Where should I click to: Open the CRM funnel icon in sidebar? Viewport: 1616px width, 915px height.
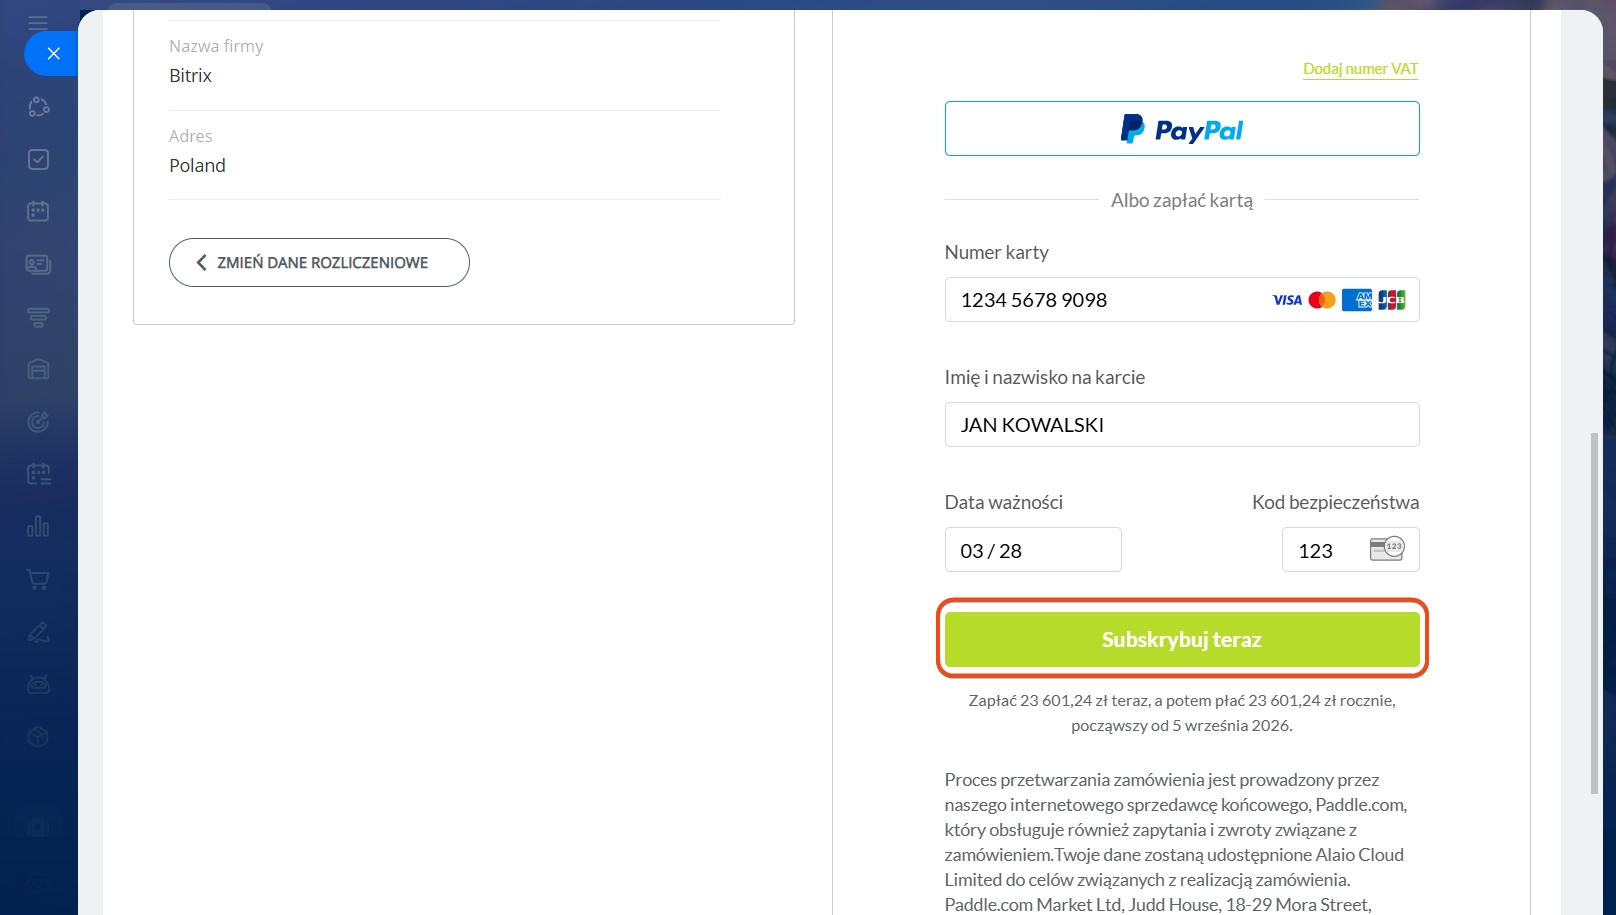pyautogui.click(x=38, y=317)
